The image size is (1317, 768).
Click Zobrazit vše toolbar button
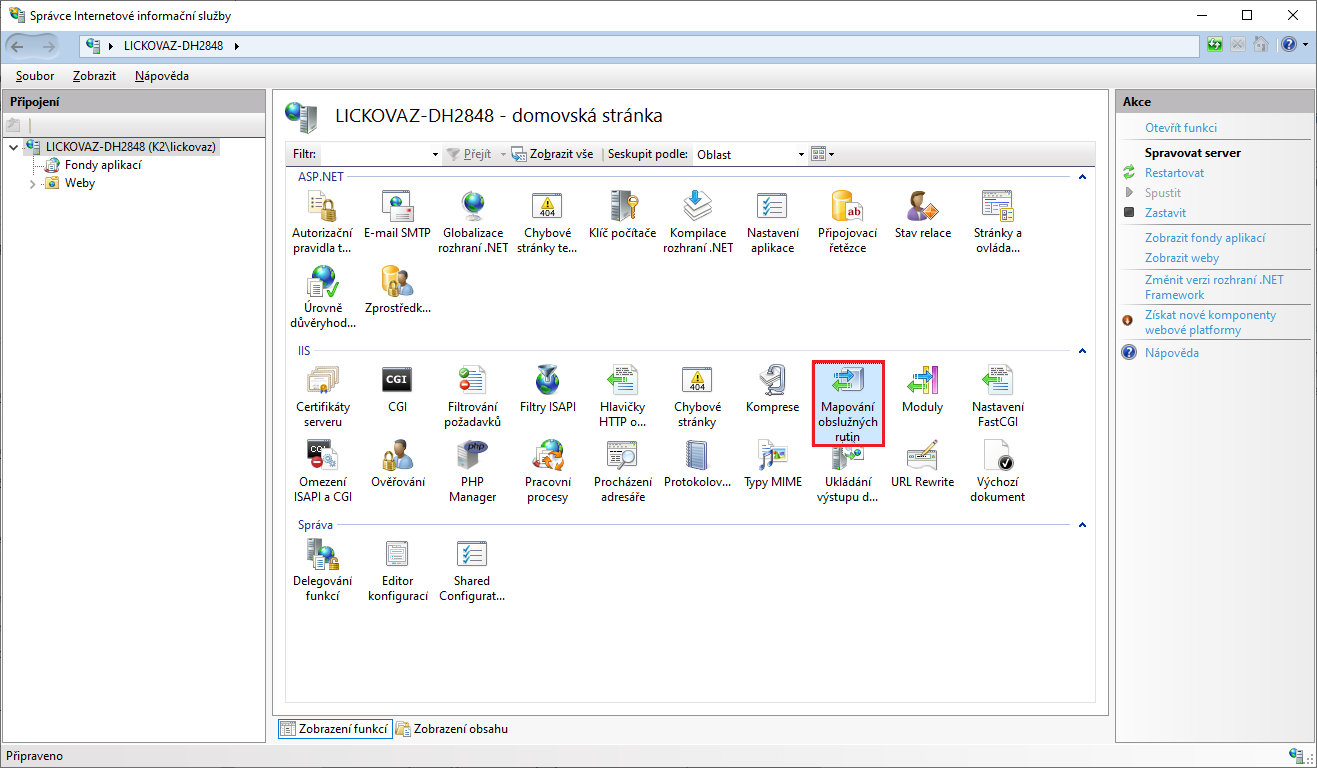click(552, 154)
